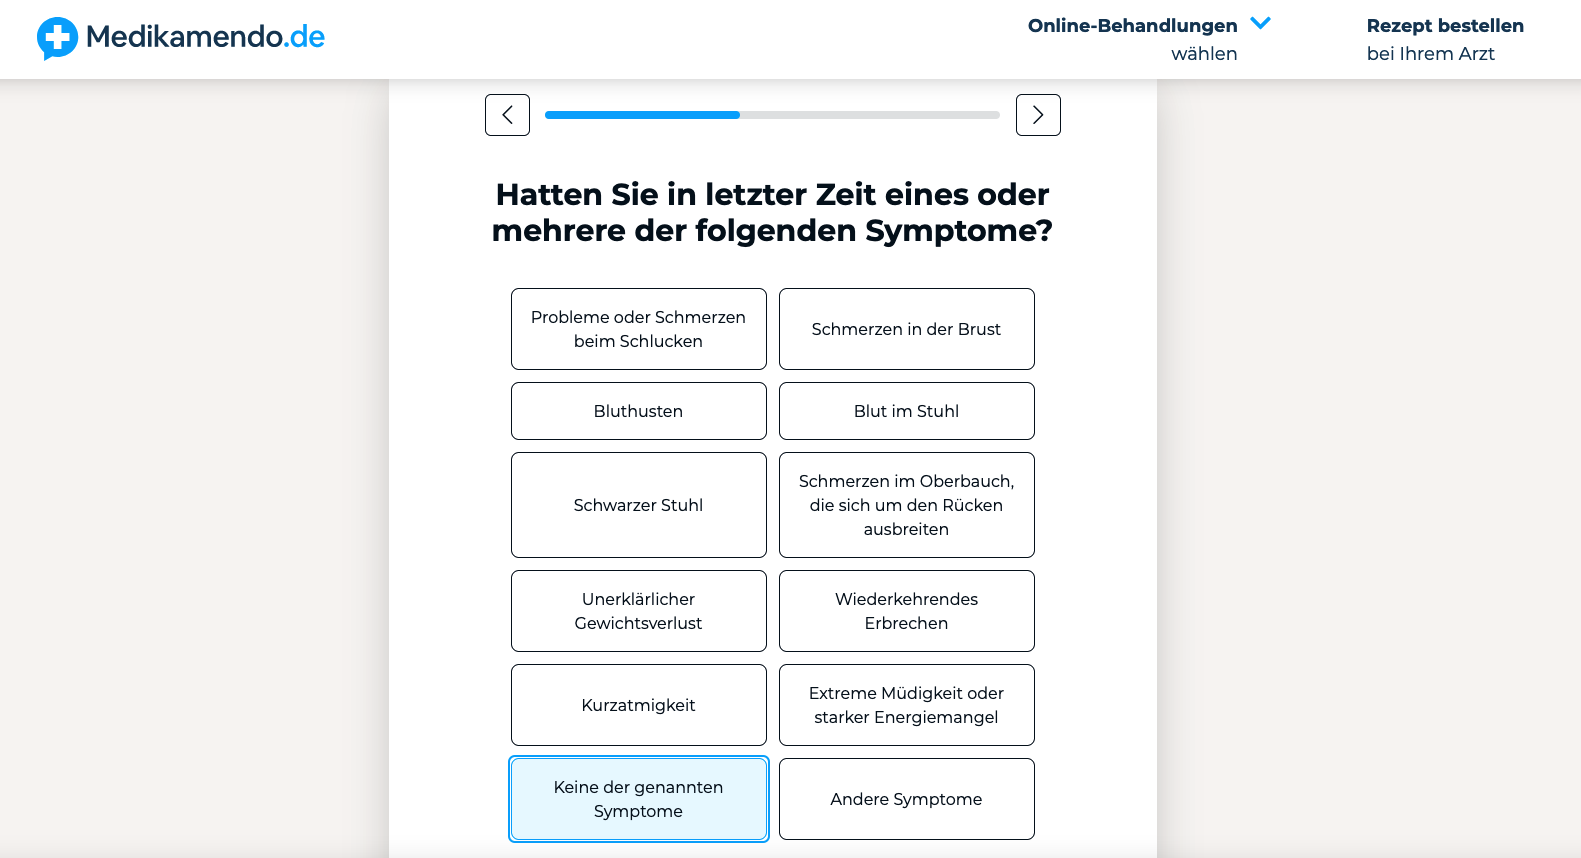Choose the Blut im Stuhl symptom
This screenshot has width=1581, height=858.
point(906,411)
